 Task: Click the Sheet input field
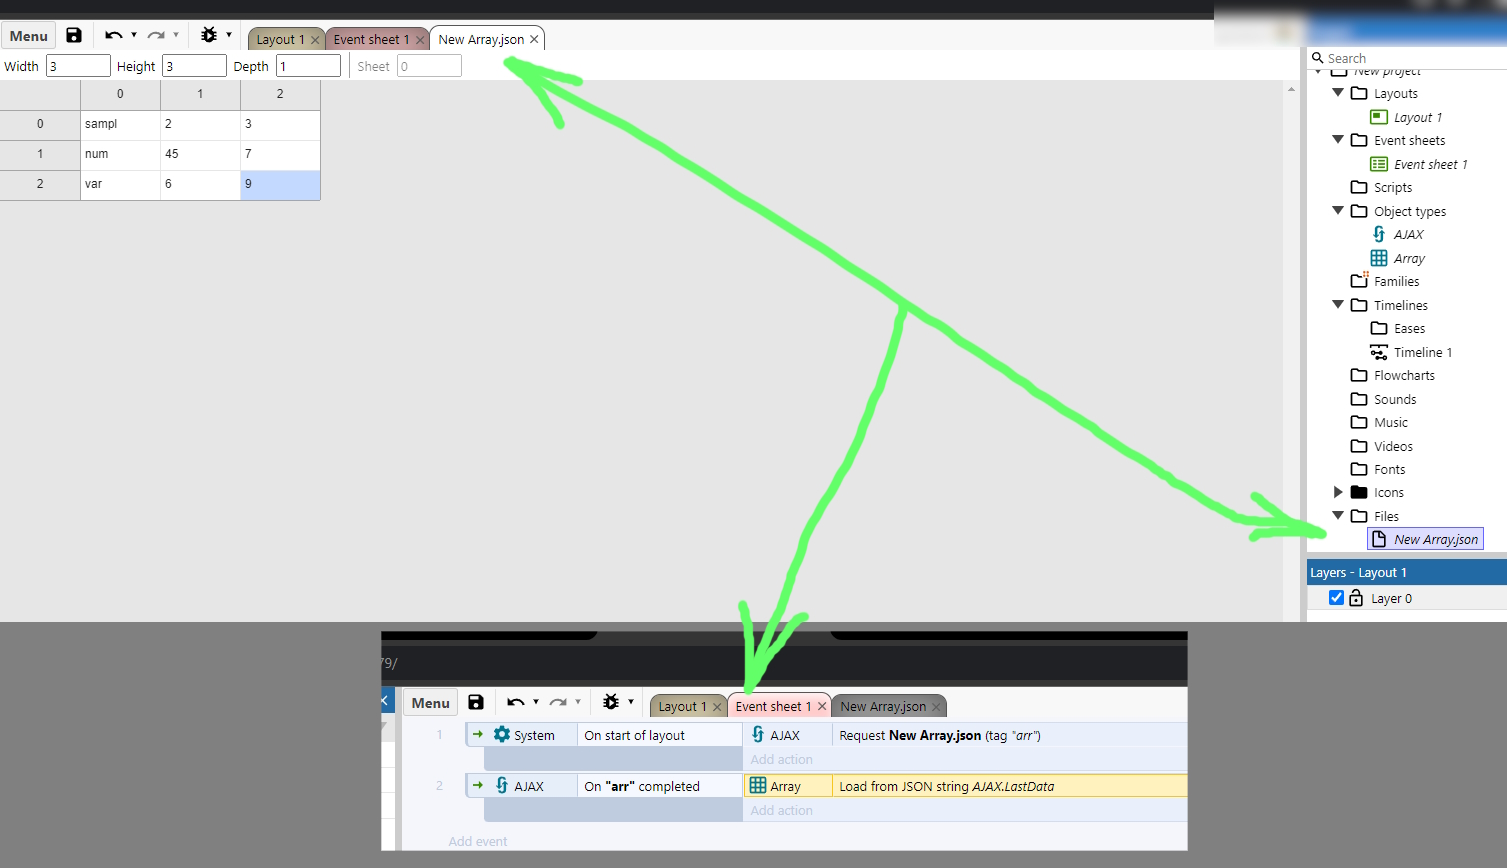pyautogui.click(x=429, y=66)
